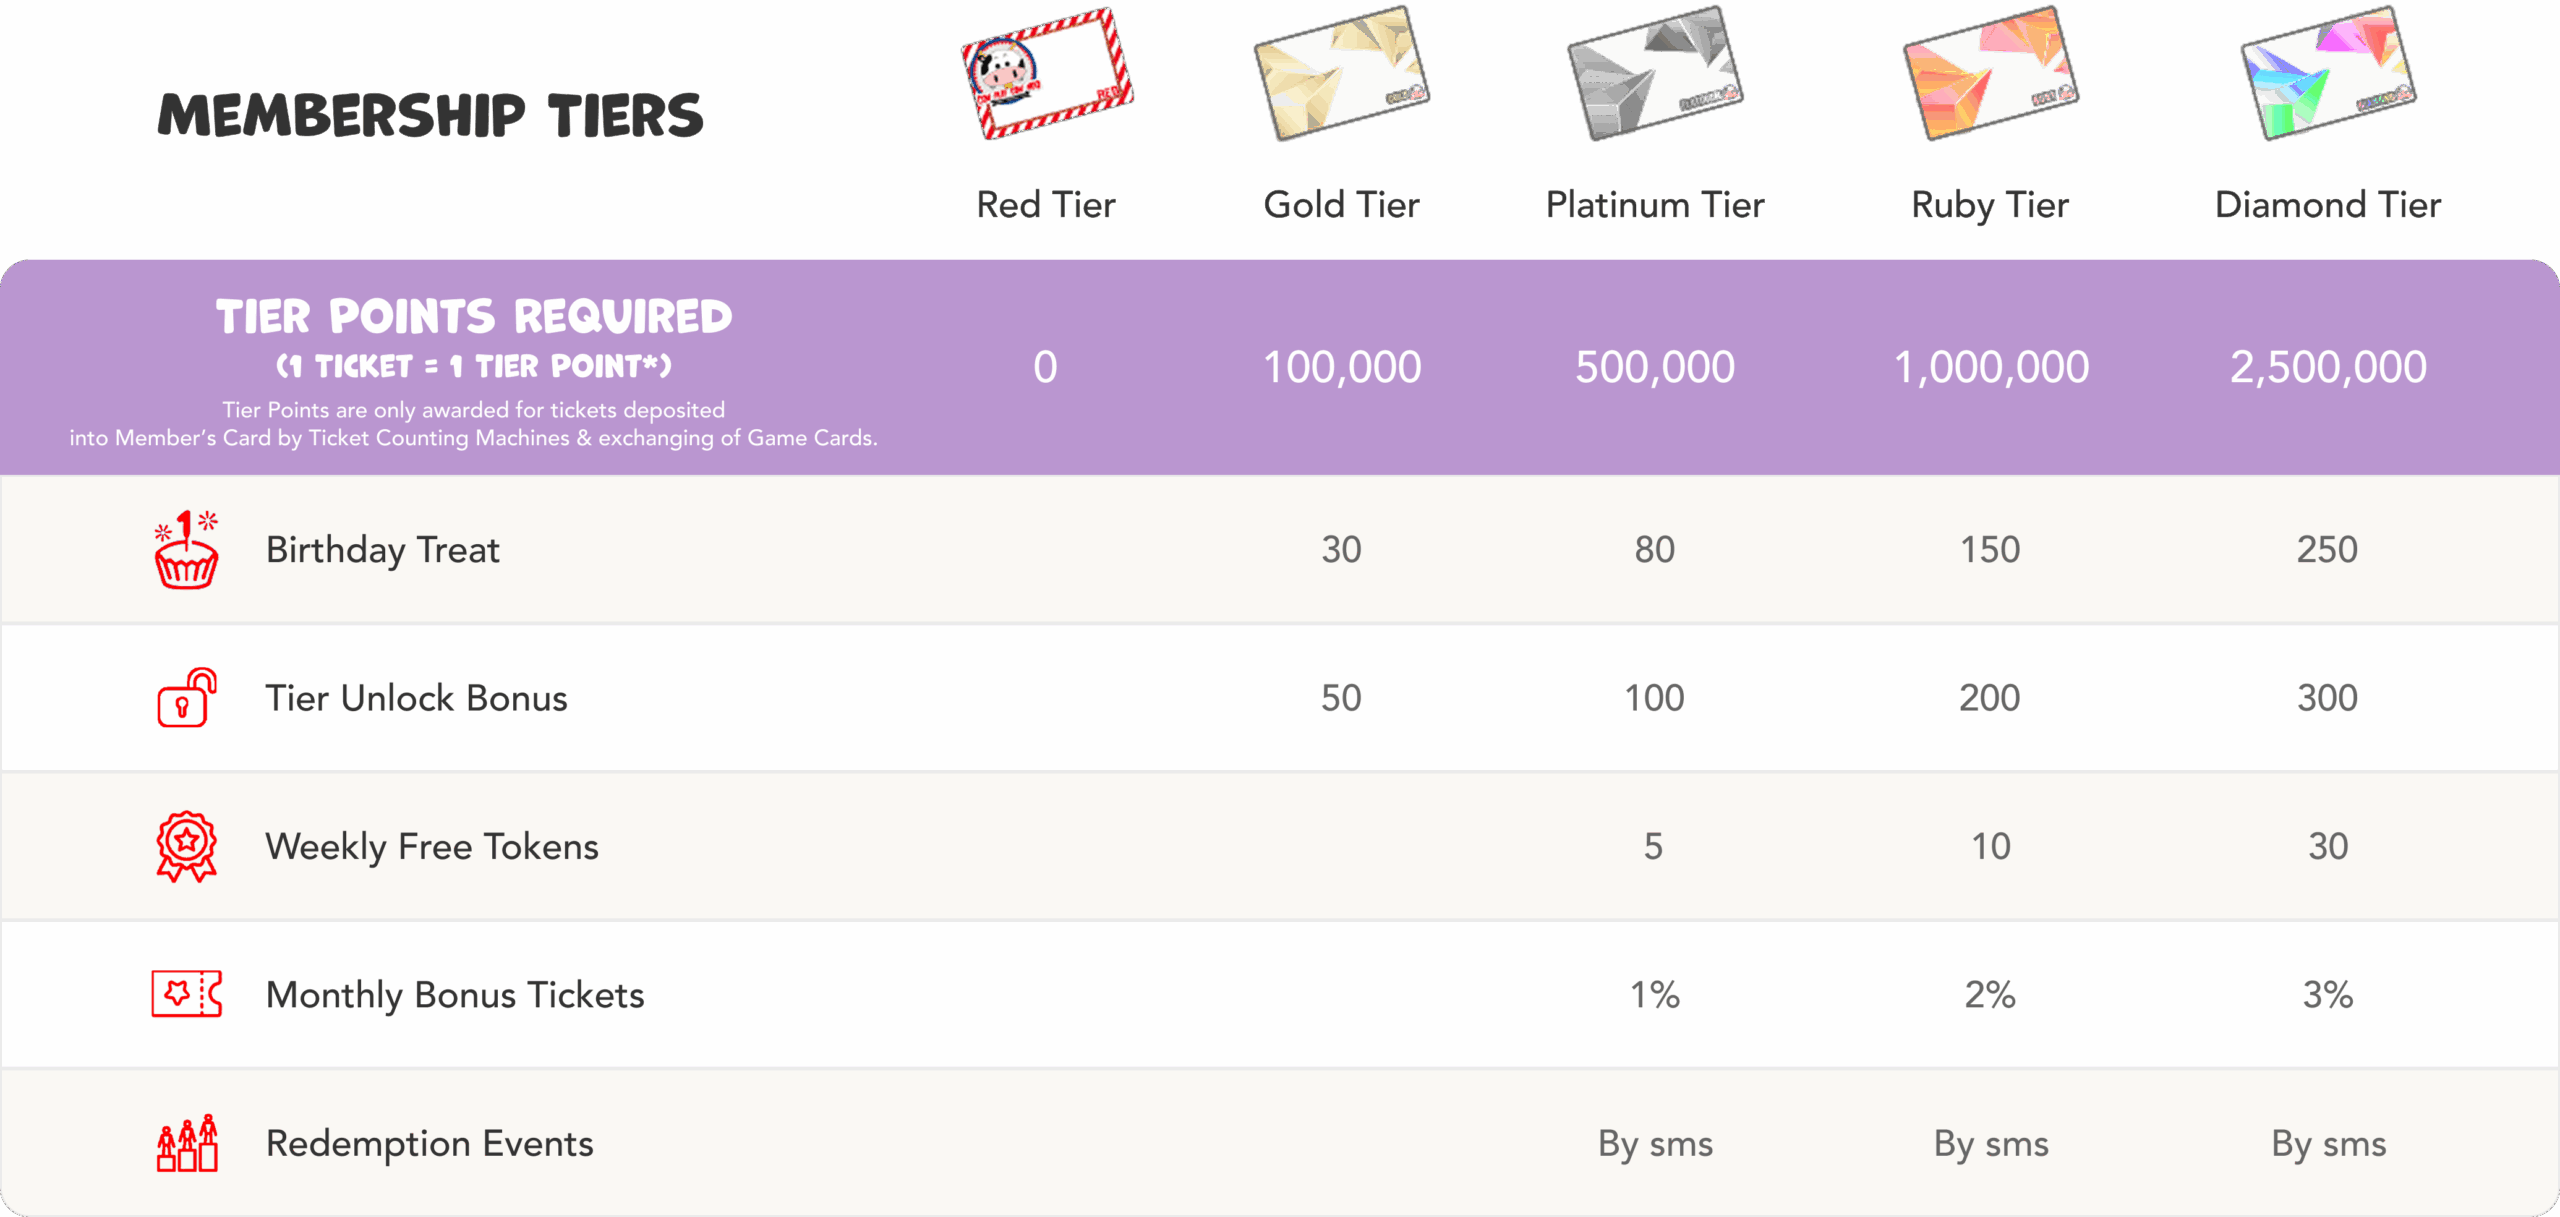Click the 2,500,000 Diamond tier points value
The height and width of the screenshot is (1217, 2560).
tap(2328, 367)
